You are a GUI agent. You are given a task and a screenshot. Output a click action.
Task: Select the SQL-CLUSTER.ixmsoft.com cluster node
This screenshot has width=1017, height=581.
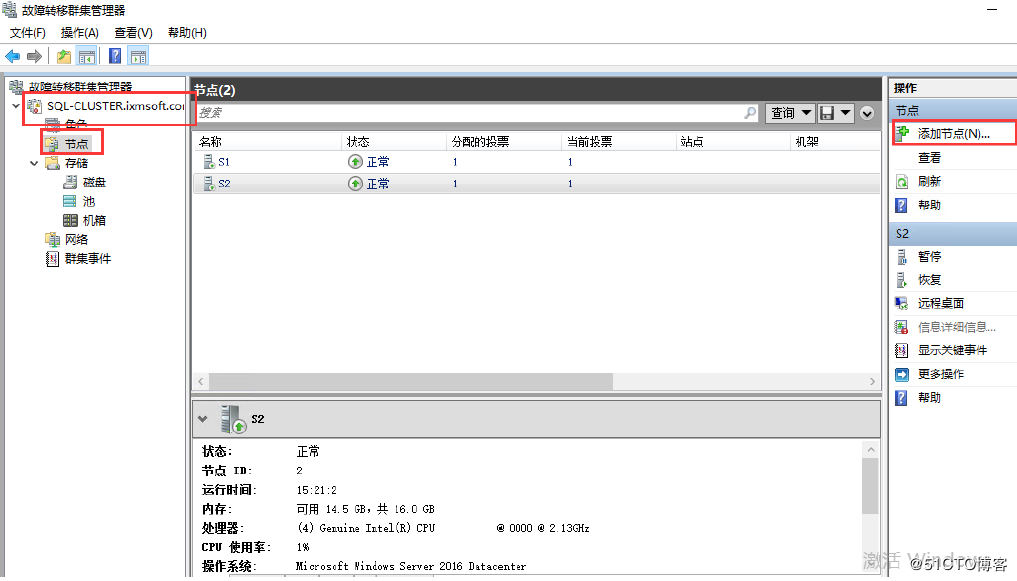(115, 106)
